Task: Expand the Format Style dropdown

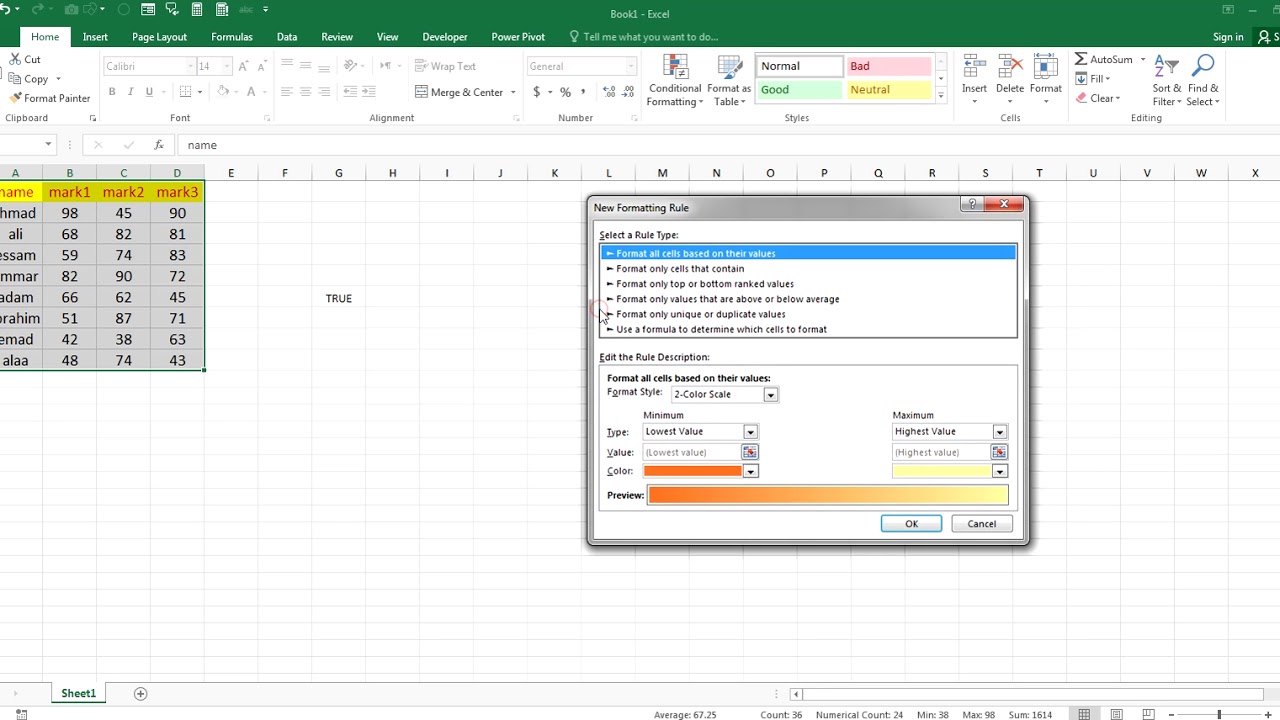Action: pos(770,395)
